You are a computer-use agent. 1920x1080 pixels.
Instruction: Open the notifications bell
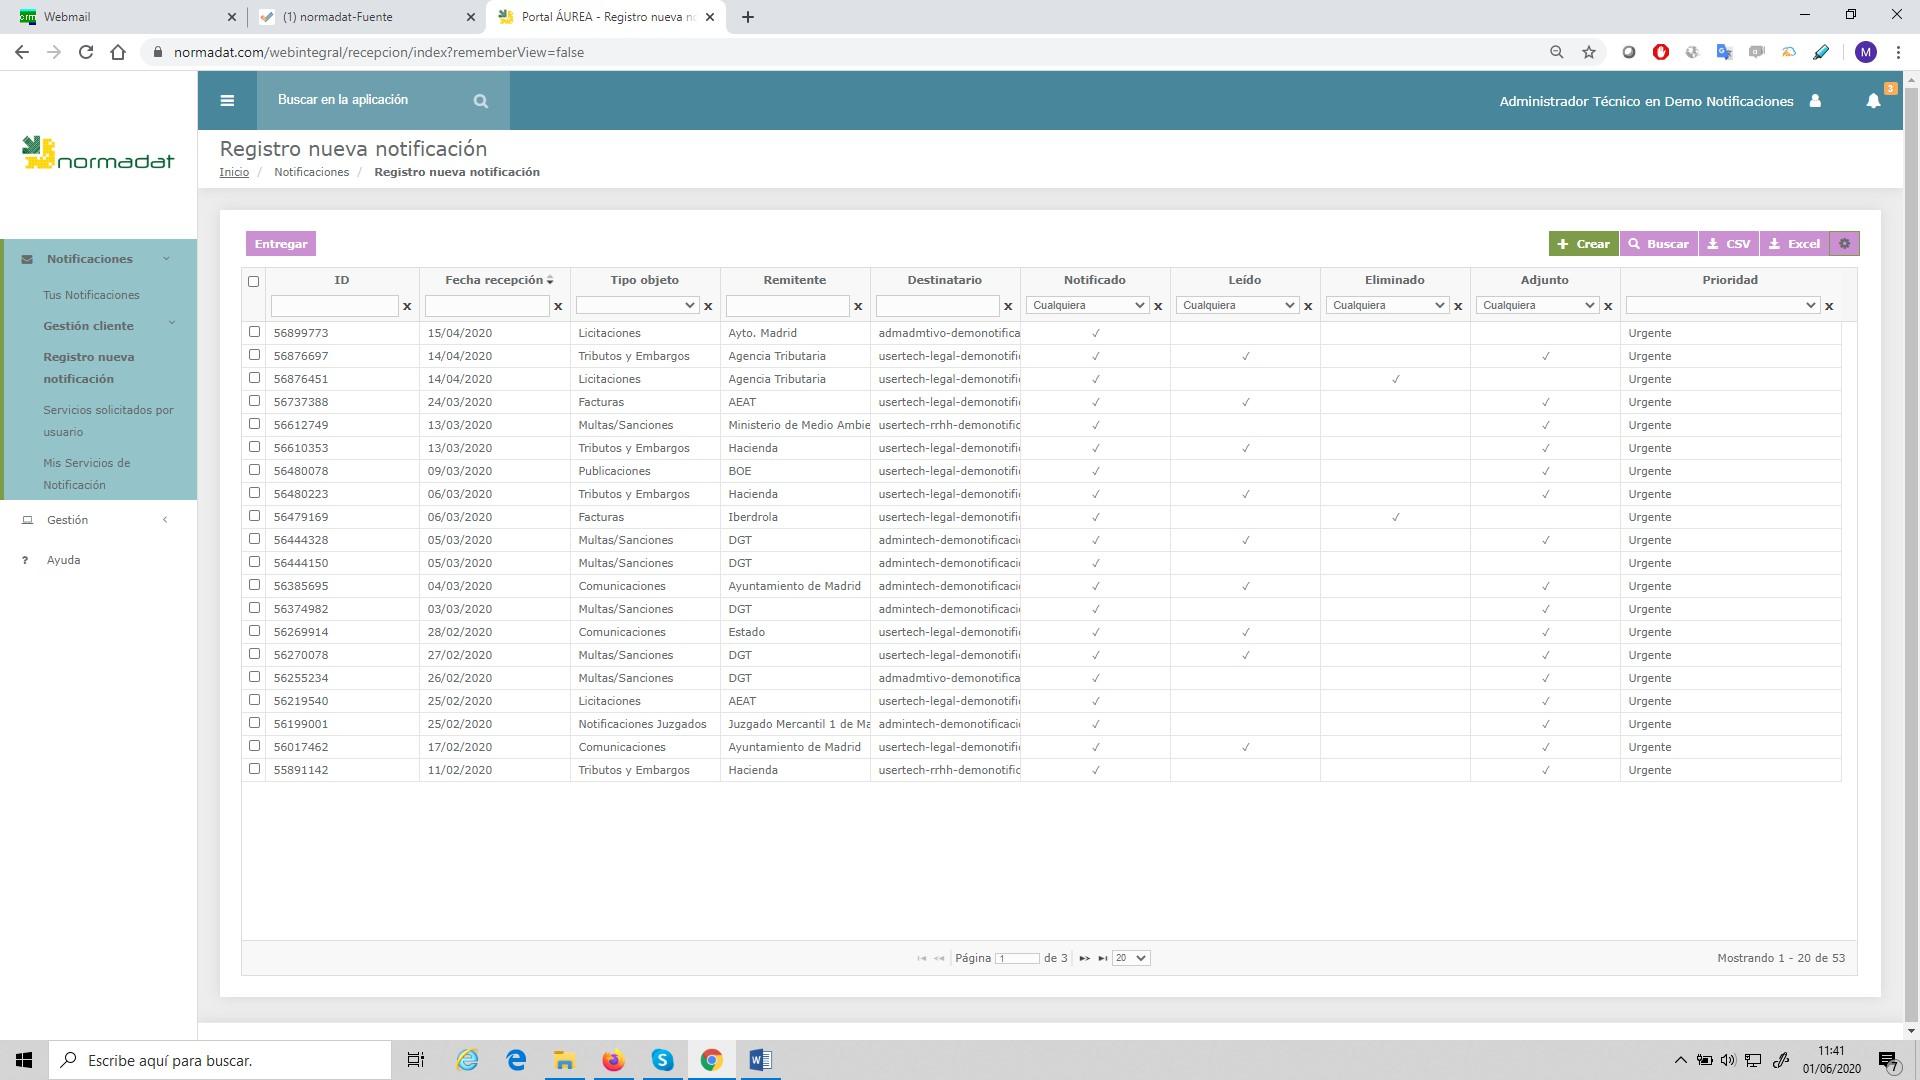tap(1873, 101)
